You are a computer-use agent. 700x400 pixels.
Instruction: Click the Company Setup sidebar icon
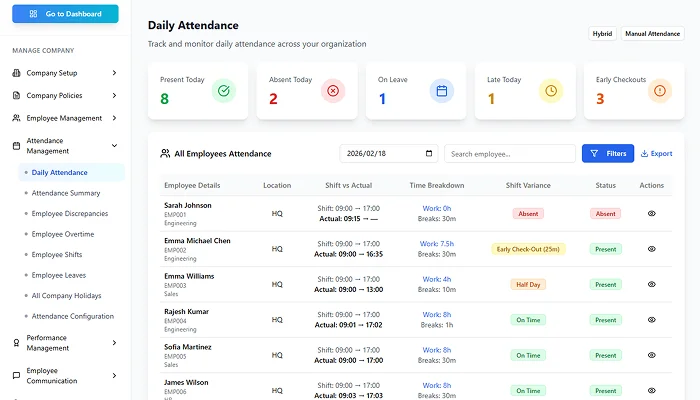point(17,73)
